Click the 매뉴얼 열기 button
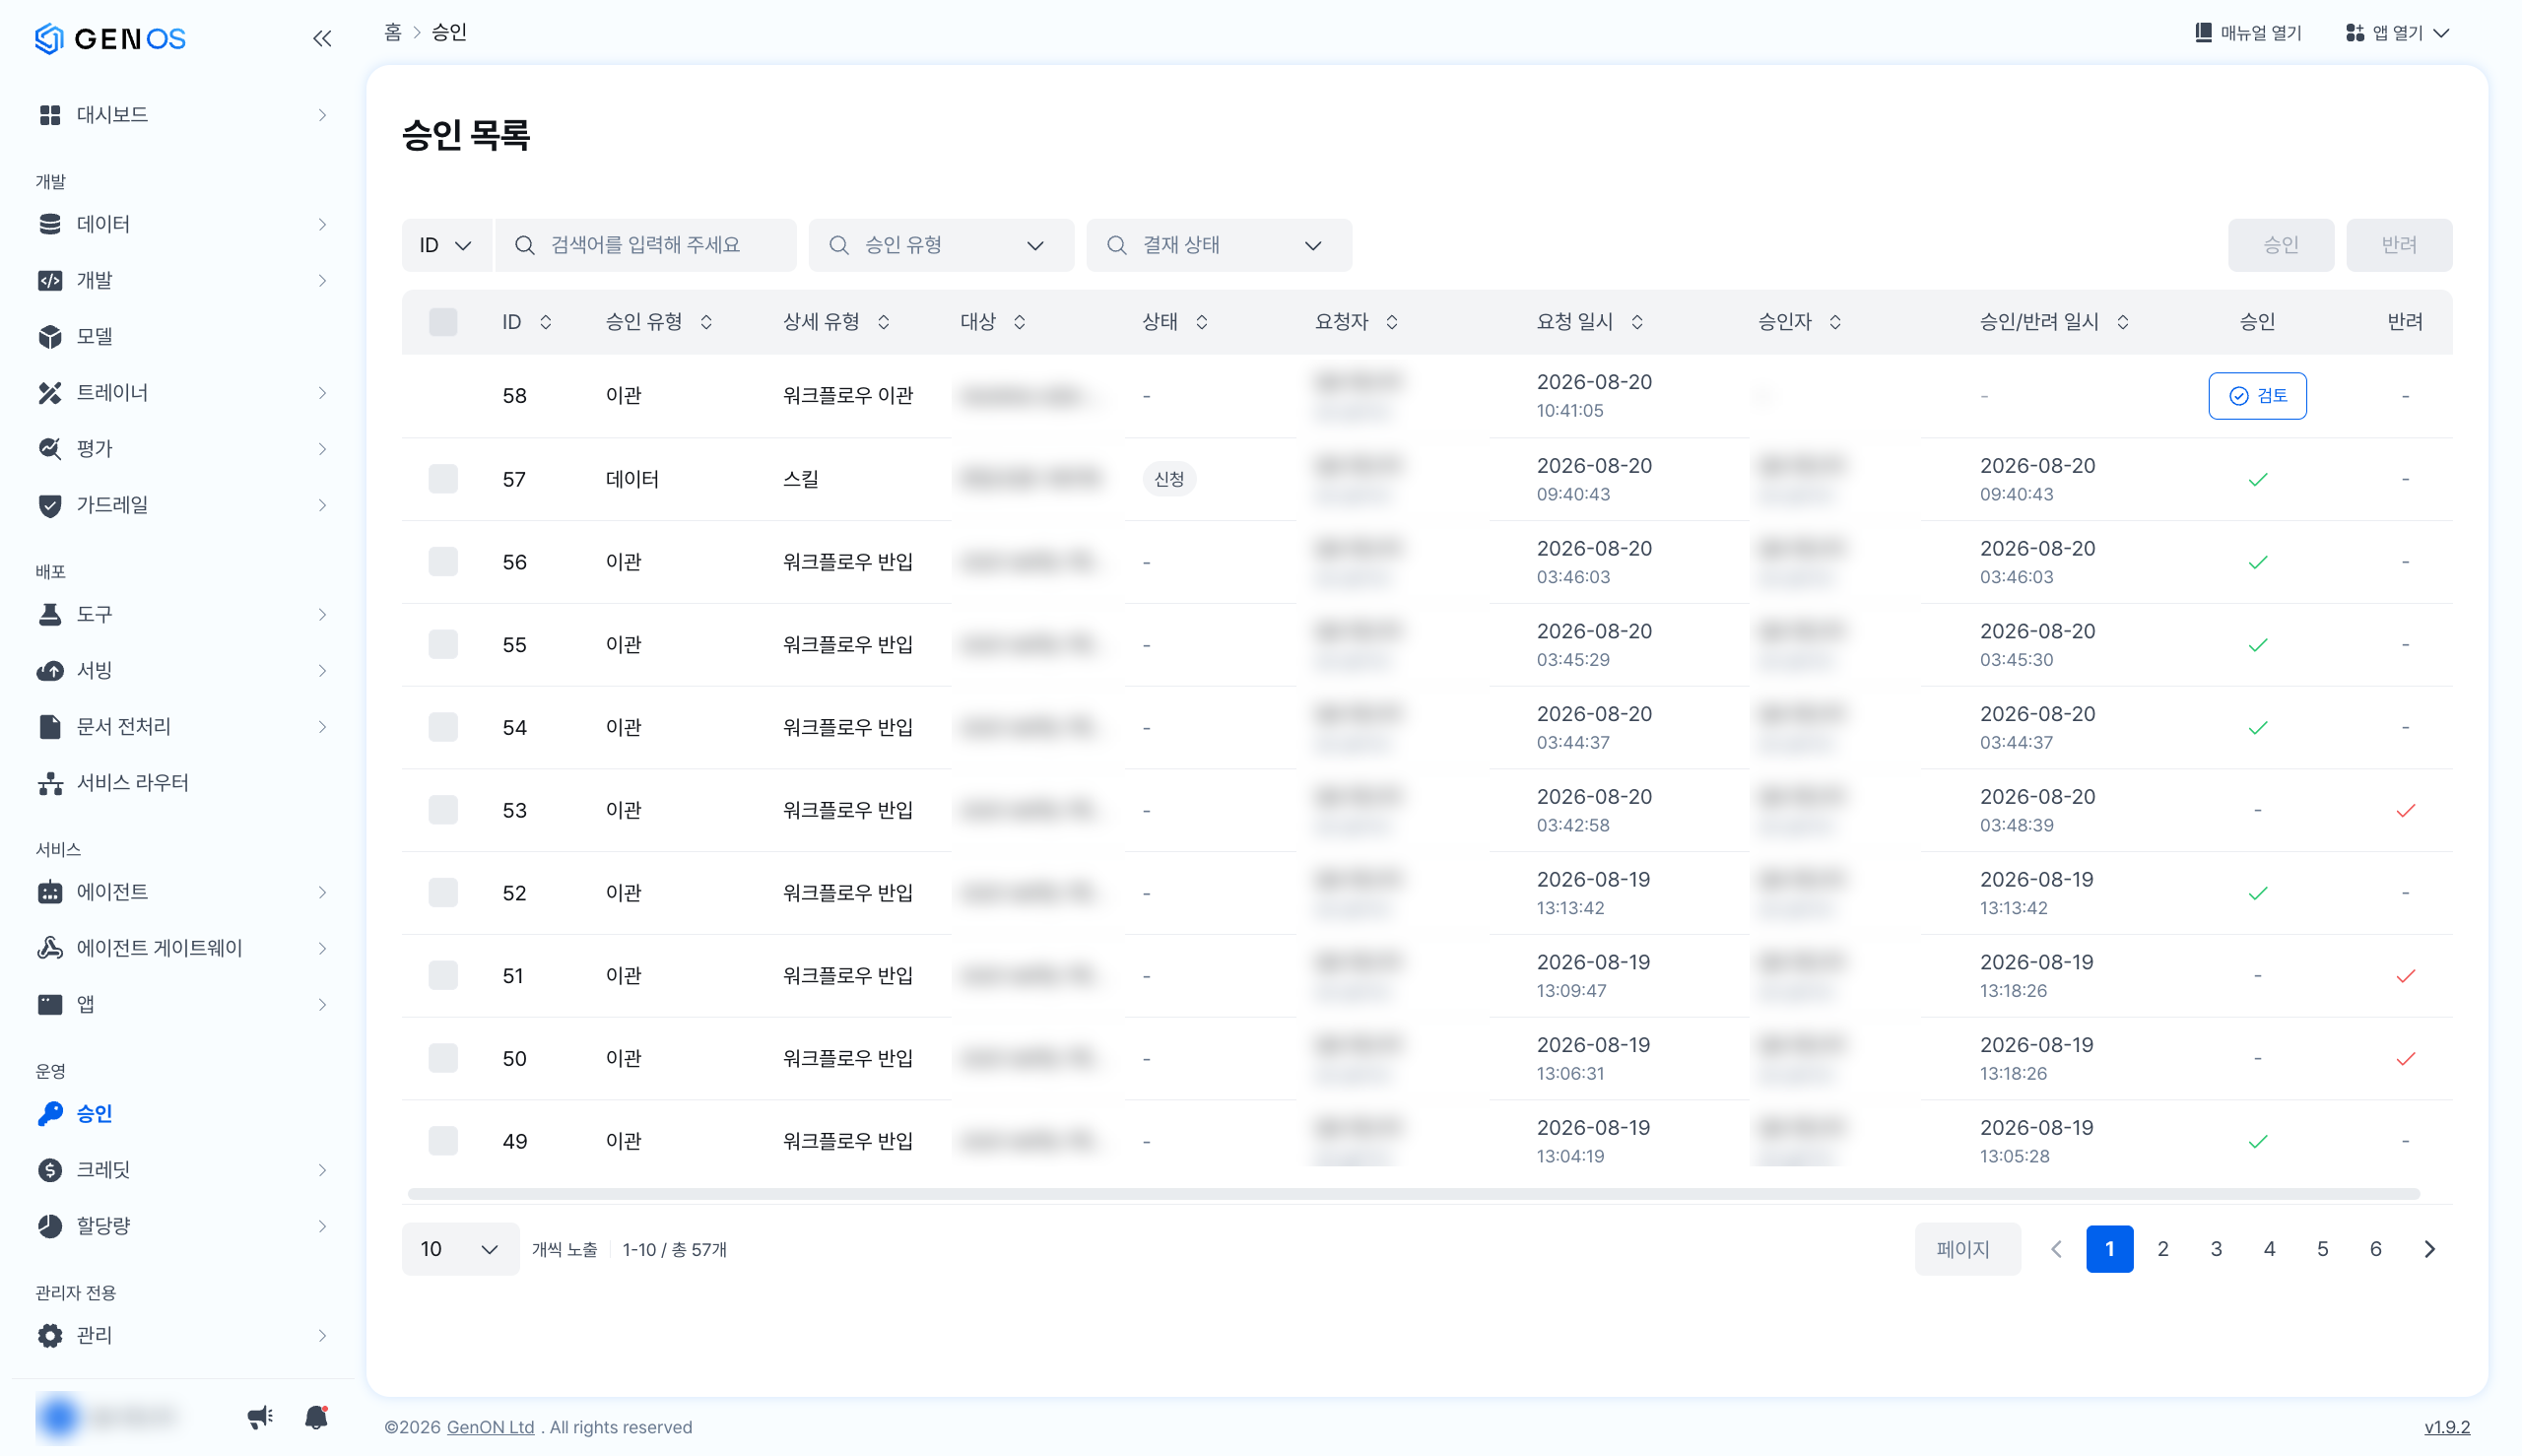 (2248, 33)
